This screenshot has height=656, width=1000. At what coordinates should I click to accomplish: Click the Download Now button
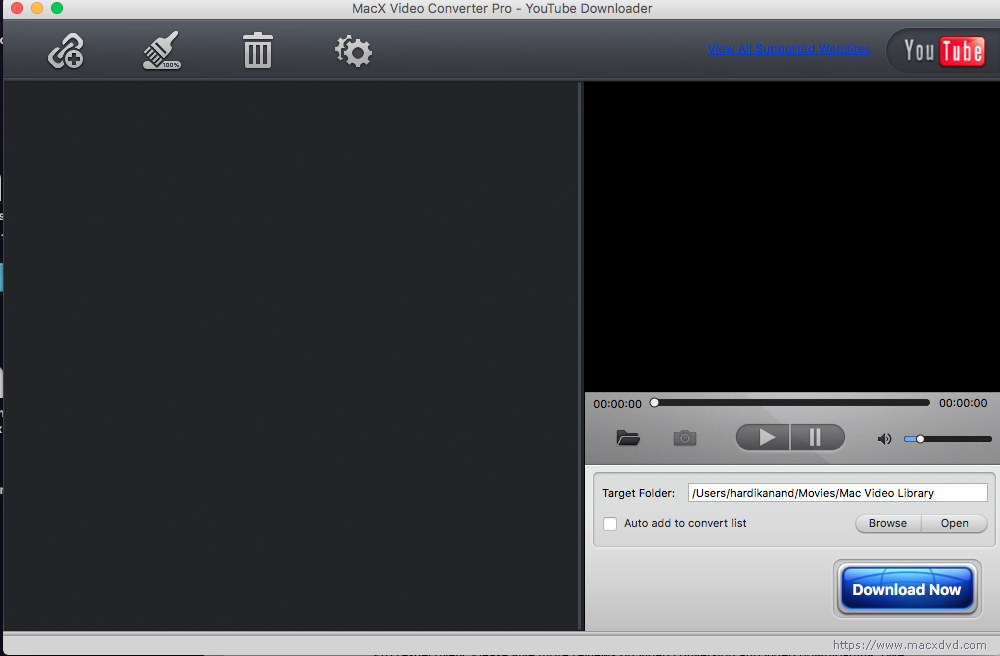point(906,589)
